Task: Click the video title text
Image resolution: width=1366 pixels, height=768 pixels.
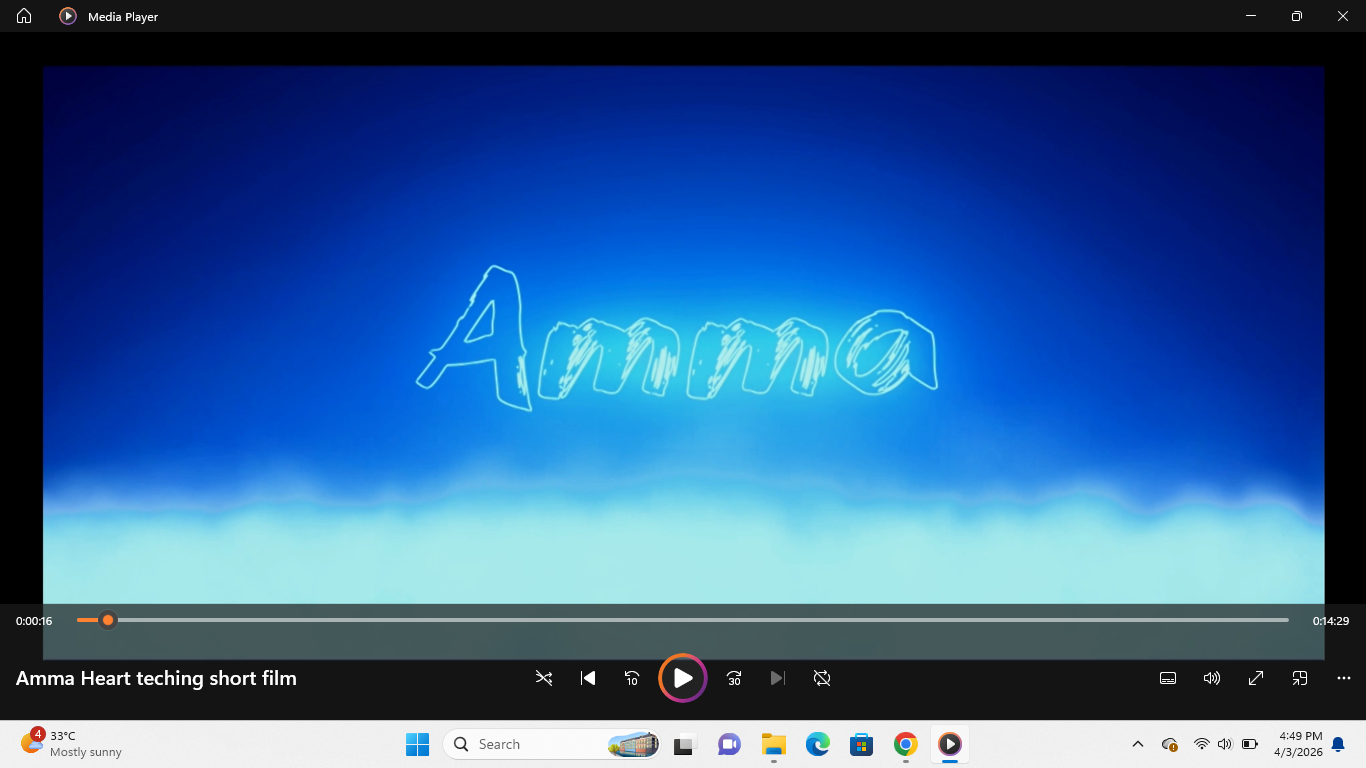Action: point(156,678)
